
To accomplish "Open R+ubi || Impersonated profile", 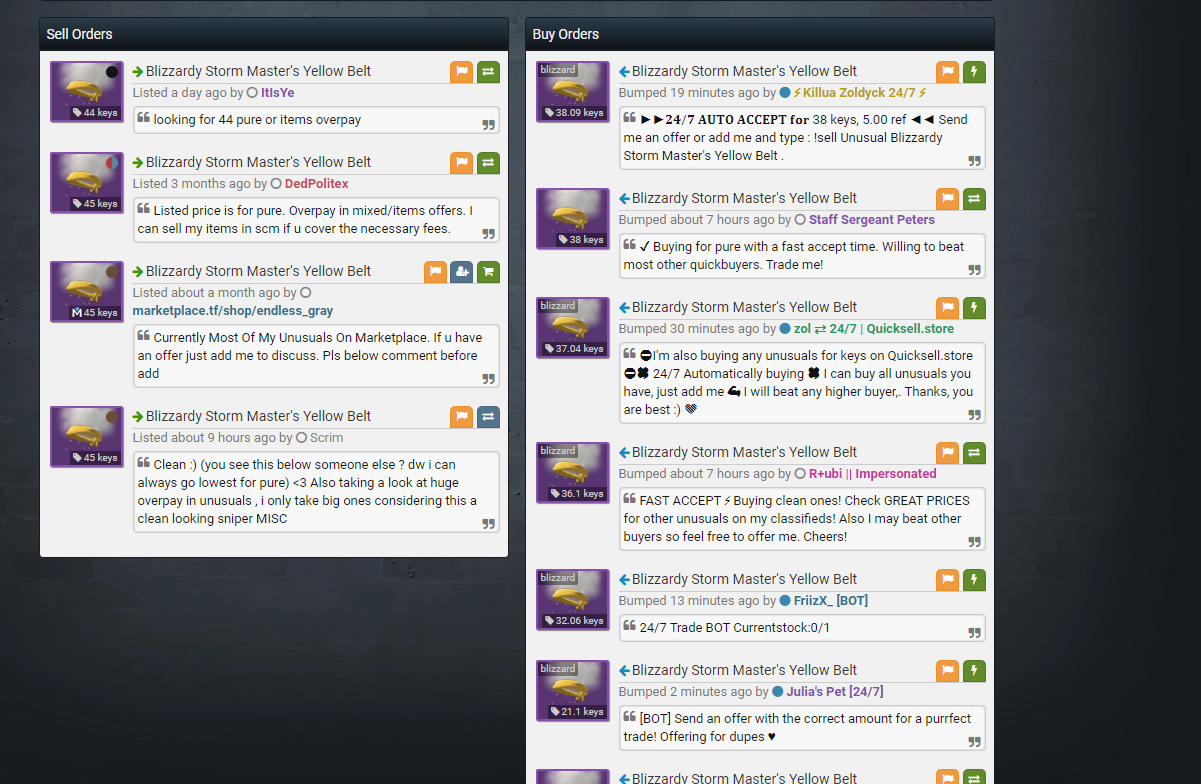I will pyautogui.click(x=873, y=474).
